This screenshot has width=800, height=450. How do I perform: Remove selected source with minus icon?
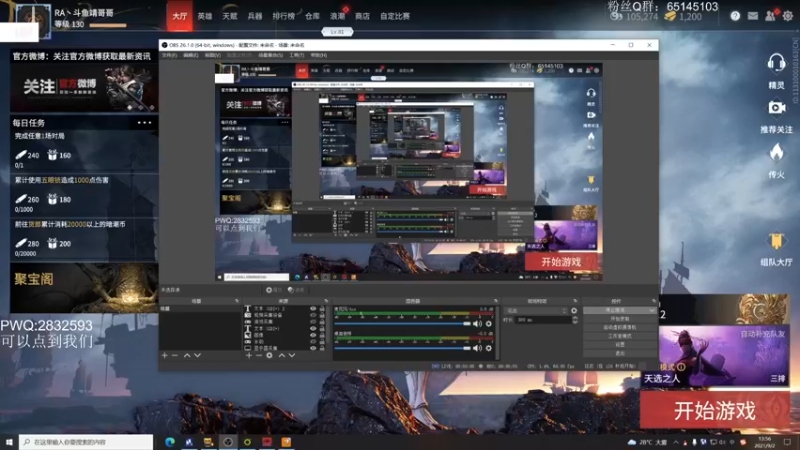pos(259,355)
